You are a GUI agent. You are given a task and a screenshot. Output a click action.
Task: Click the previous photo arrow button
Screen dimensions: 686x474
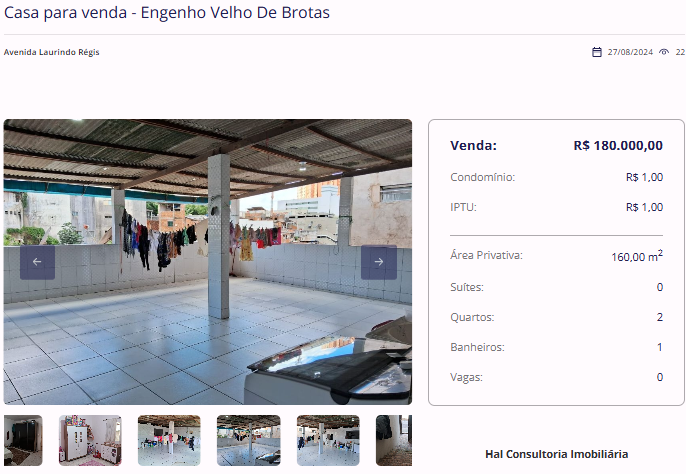tap(37, 262)
